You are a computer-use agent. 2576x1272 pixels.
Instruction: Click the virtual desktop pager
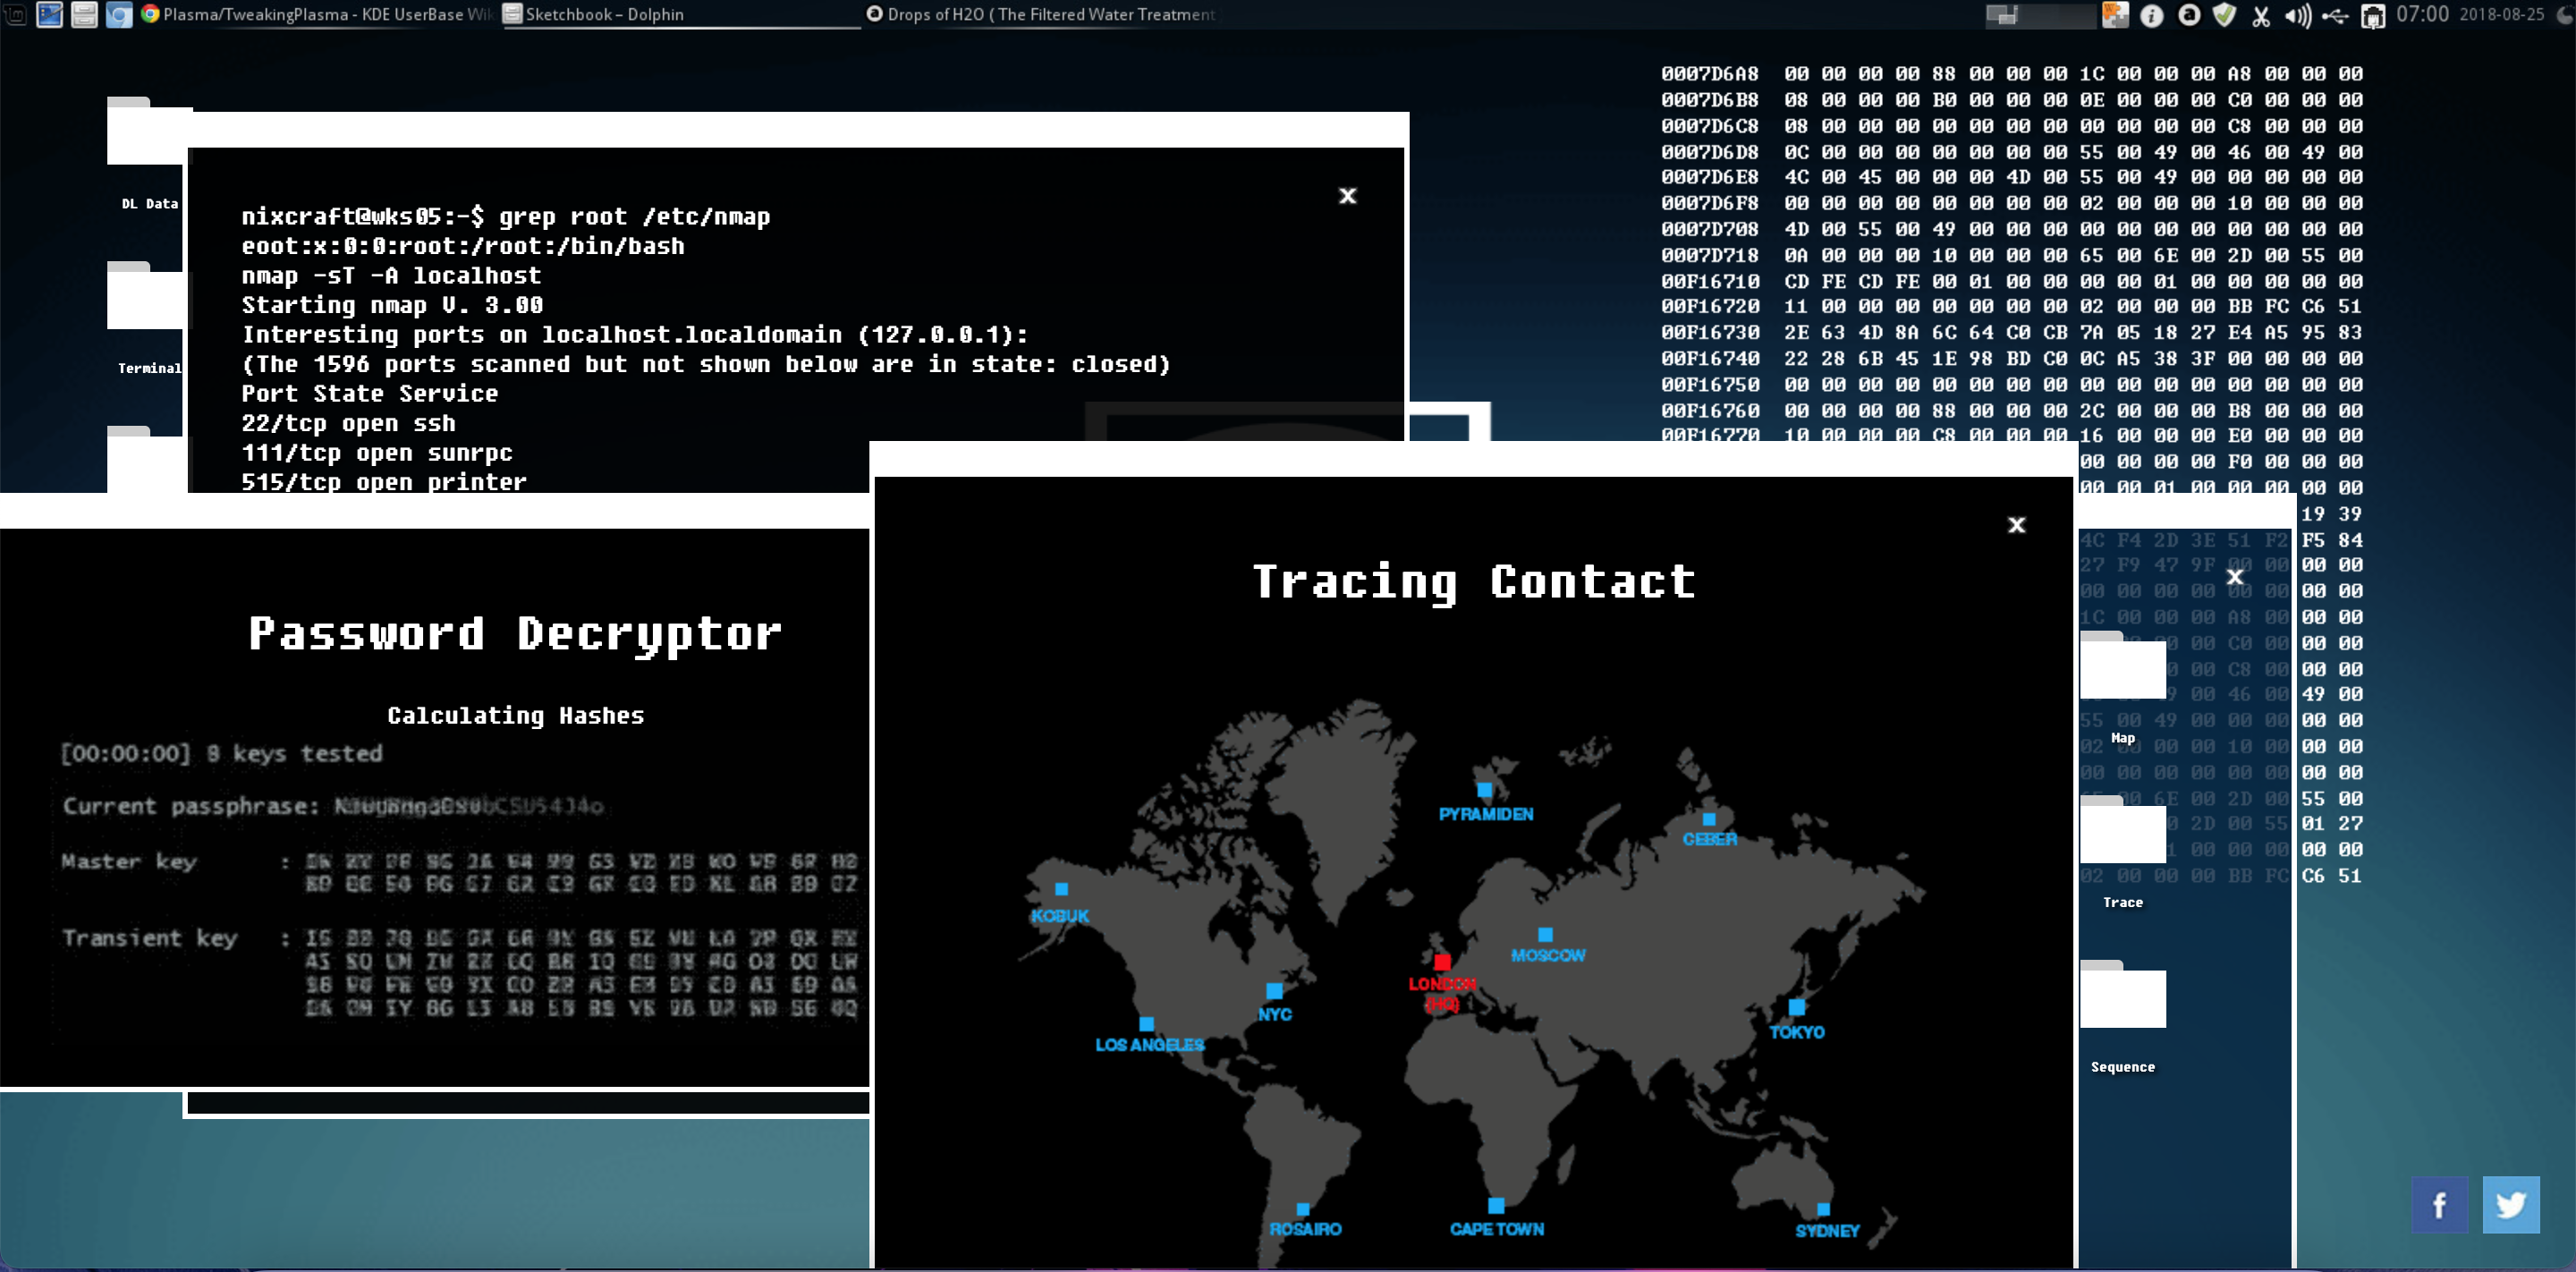point(2038,14)
